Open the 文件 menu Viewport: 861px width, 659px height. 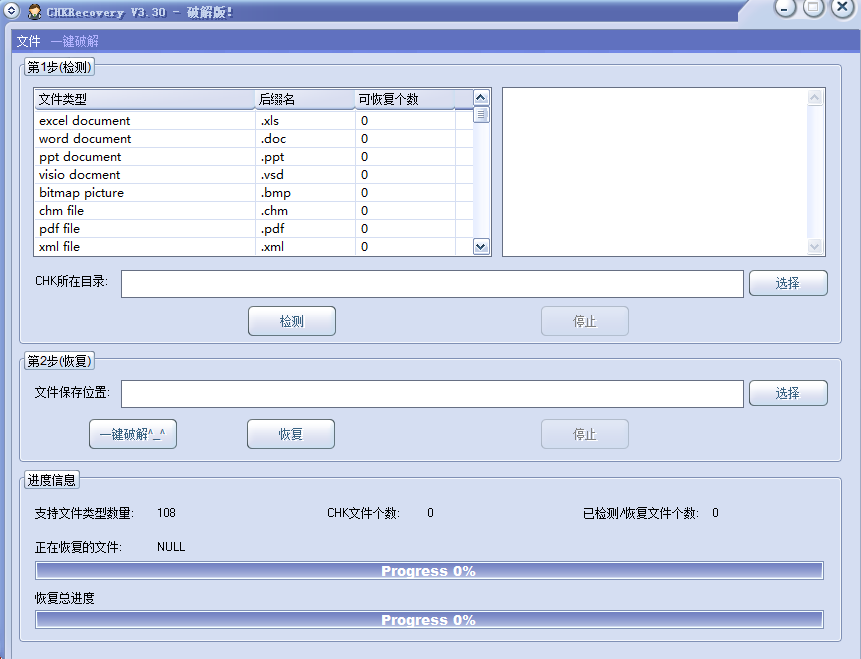pos(29,42)
